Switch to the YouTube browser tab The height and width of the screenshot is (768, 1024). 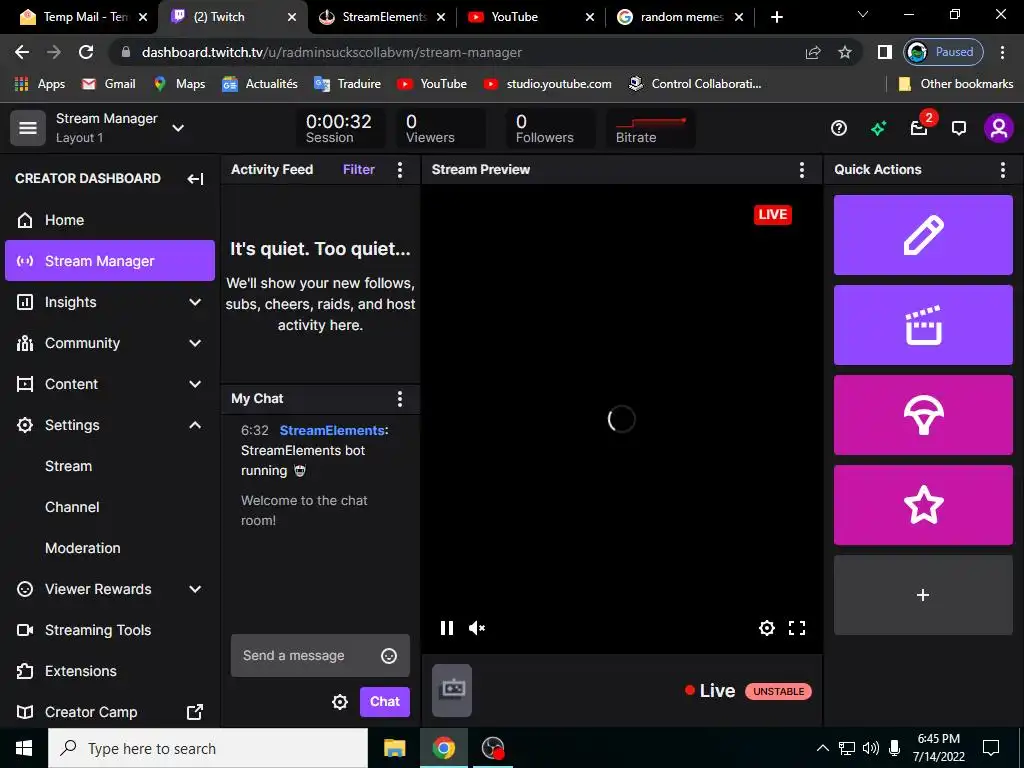[530, 17]
